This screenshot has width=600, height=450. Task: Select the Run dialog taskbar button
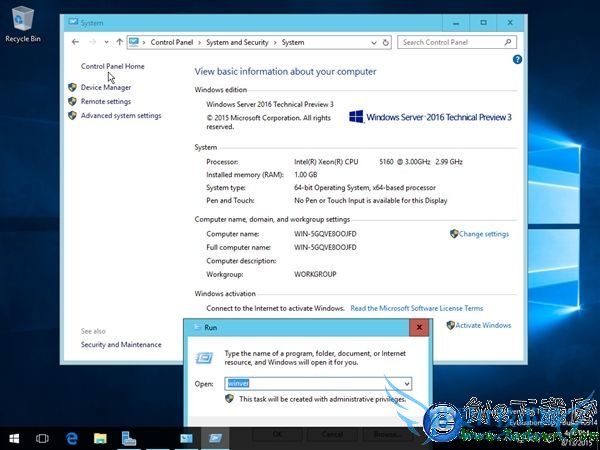(x=215, y=439)
